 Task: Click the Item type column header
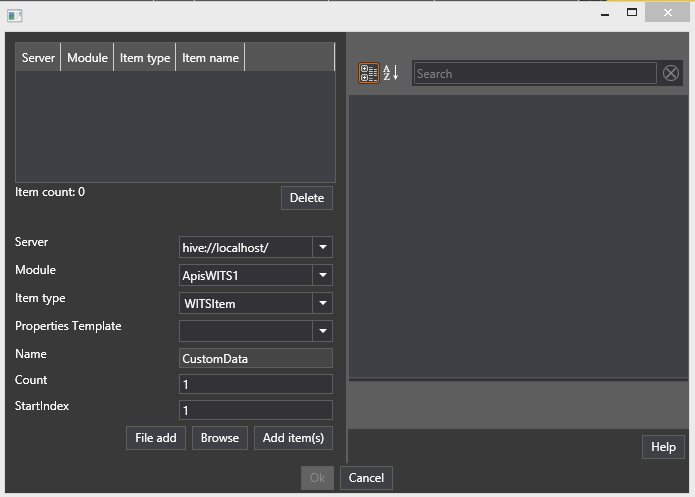click(145, 58)
